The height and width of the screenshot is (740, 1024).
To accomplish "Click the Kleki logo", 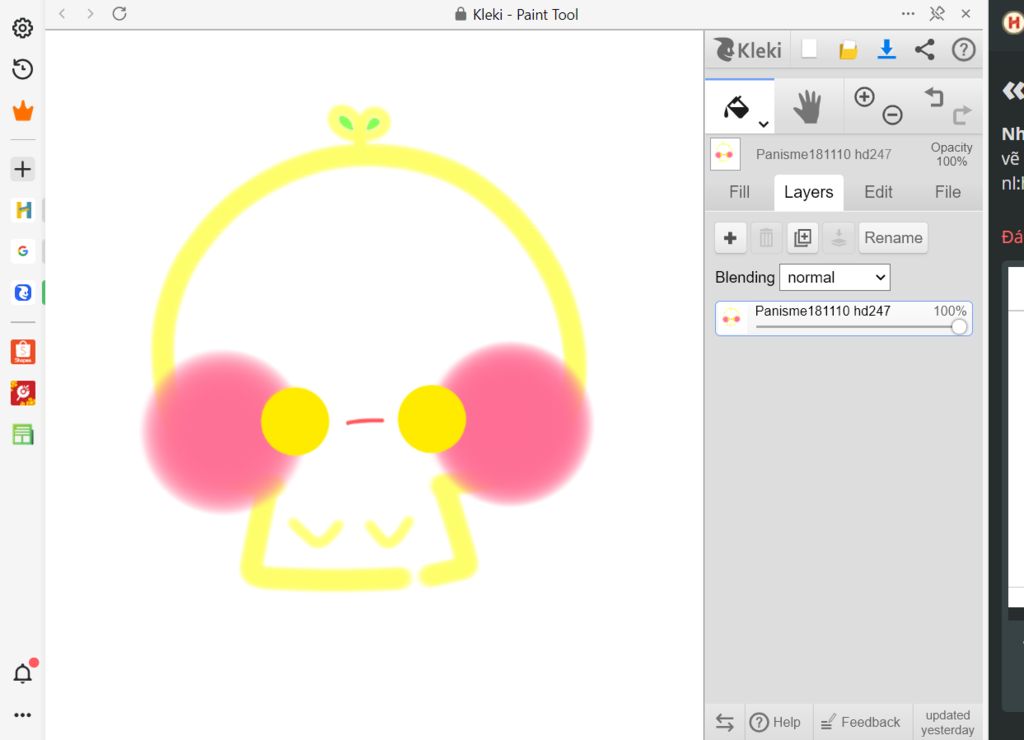I will 748,50.
